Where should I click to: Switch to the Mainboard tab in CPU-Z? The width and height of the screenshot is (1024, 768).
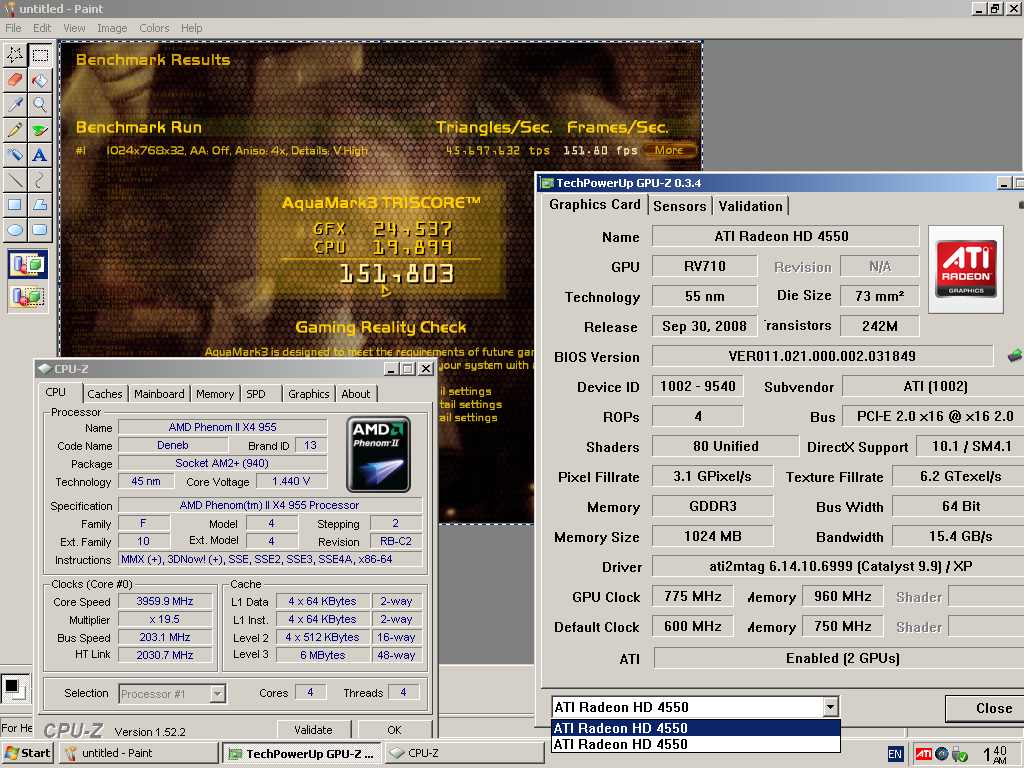point(159,394)
